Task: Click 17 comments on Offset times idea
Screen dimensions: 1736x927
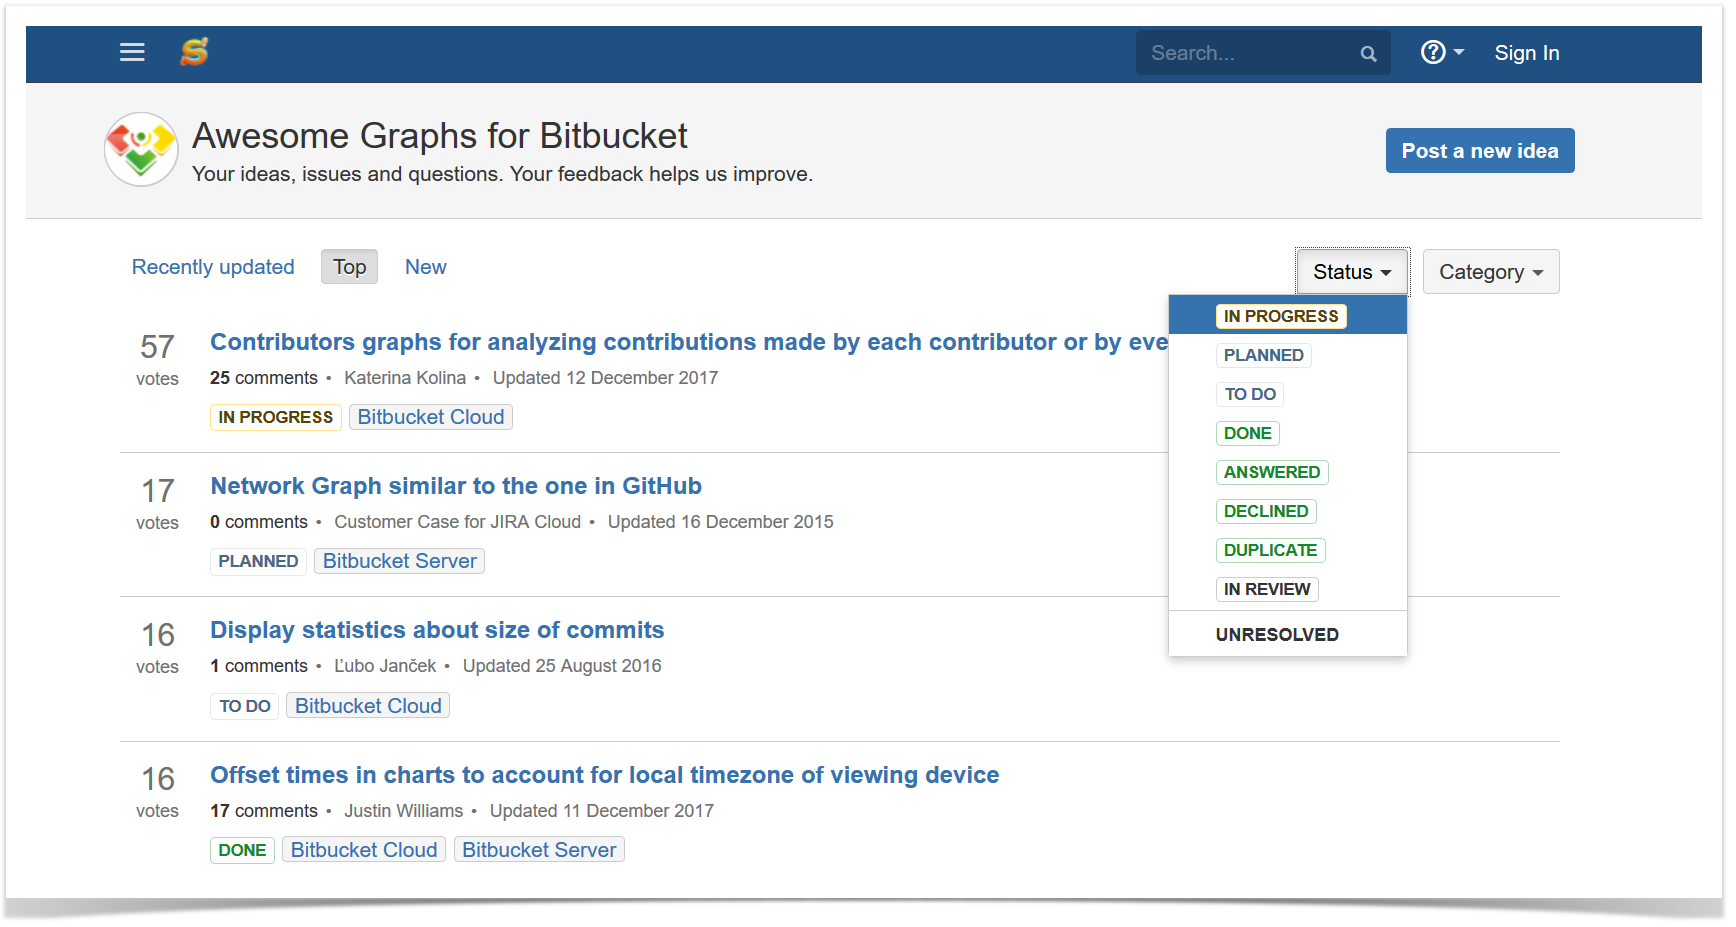Action: (264, 811)
